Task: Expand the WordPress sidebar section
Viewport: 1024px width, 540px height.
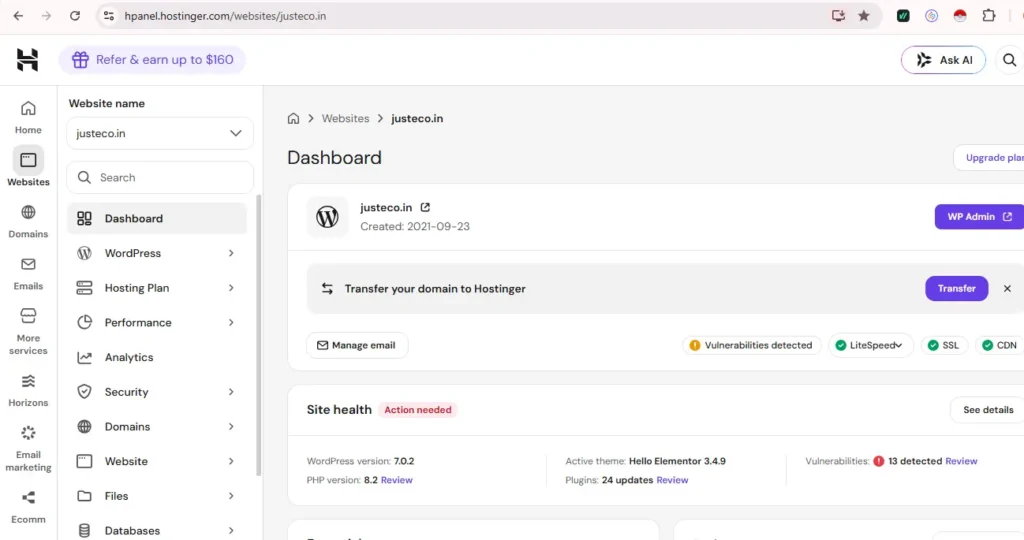Action: (157, 253)
